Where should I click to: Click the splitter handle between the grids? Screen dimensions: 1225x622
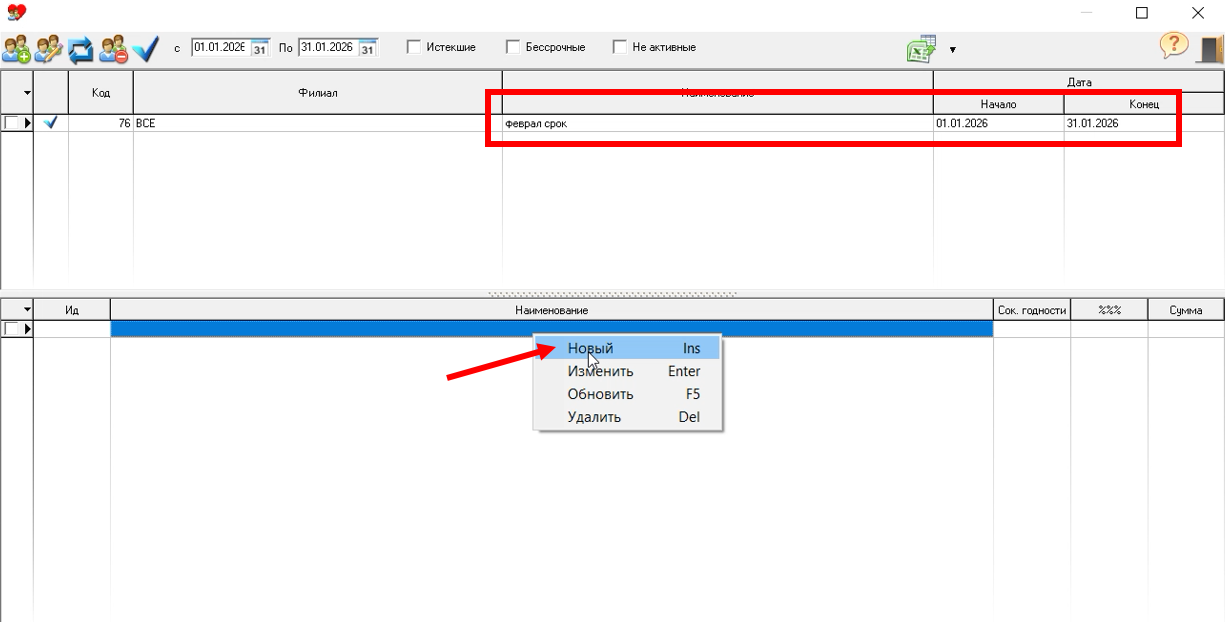pos(612,294)
